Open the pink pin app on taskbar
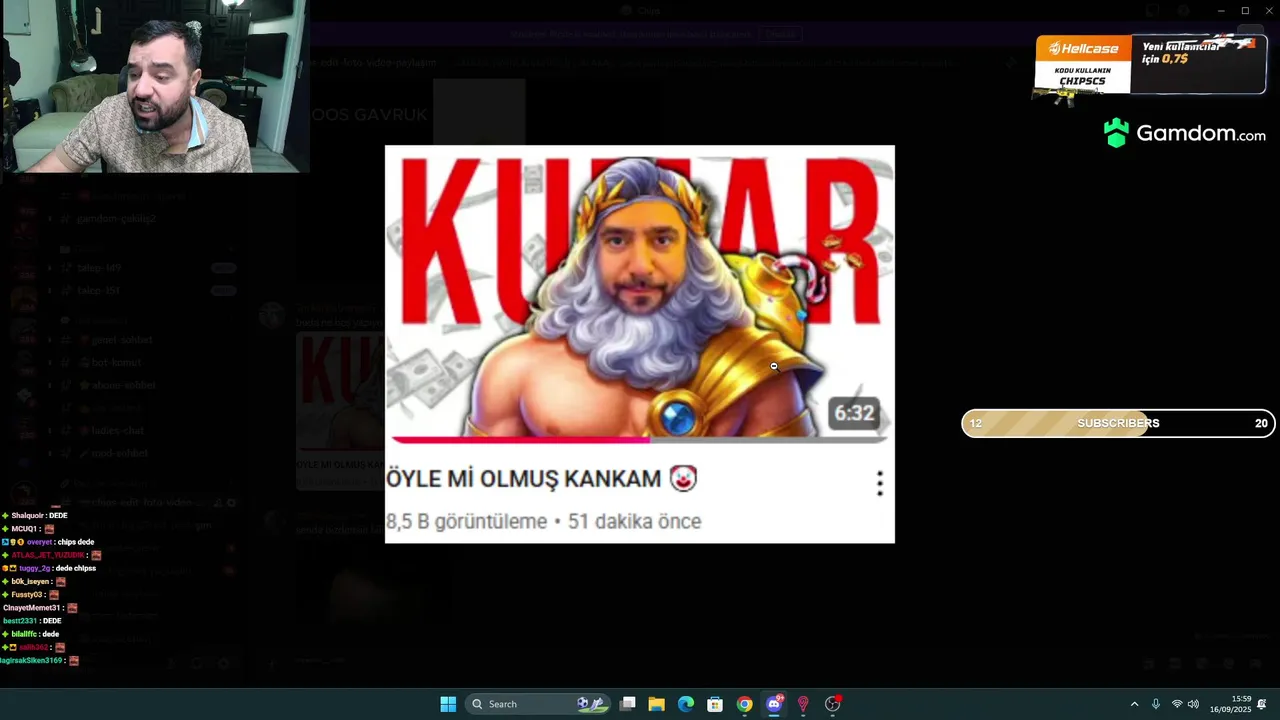This screenshot has width=1280, height=720. point(803,704)
